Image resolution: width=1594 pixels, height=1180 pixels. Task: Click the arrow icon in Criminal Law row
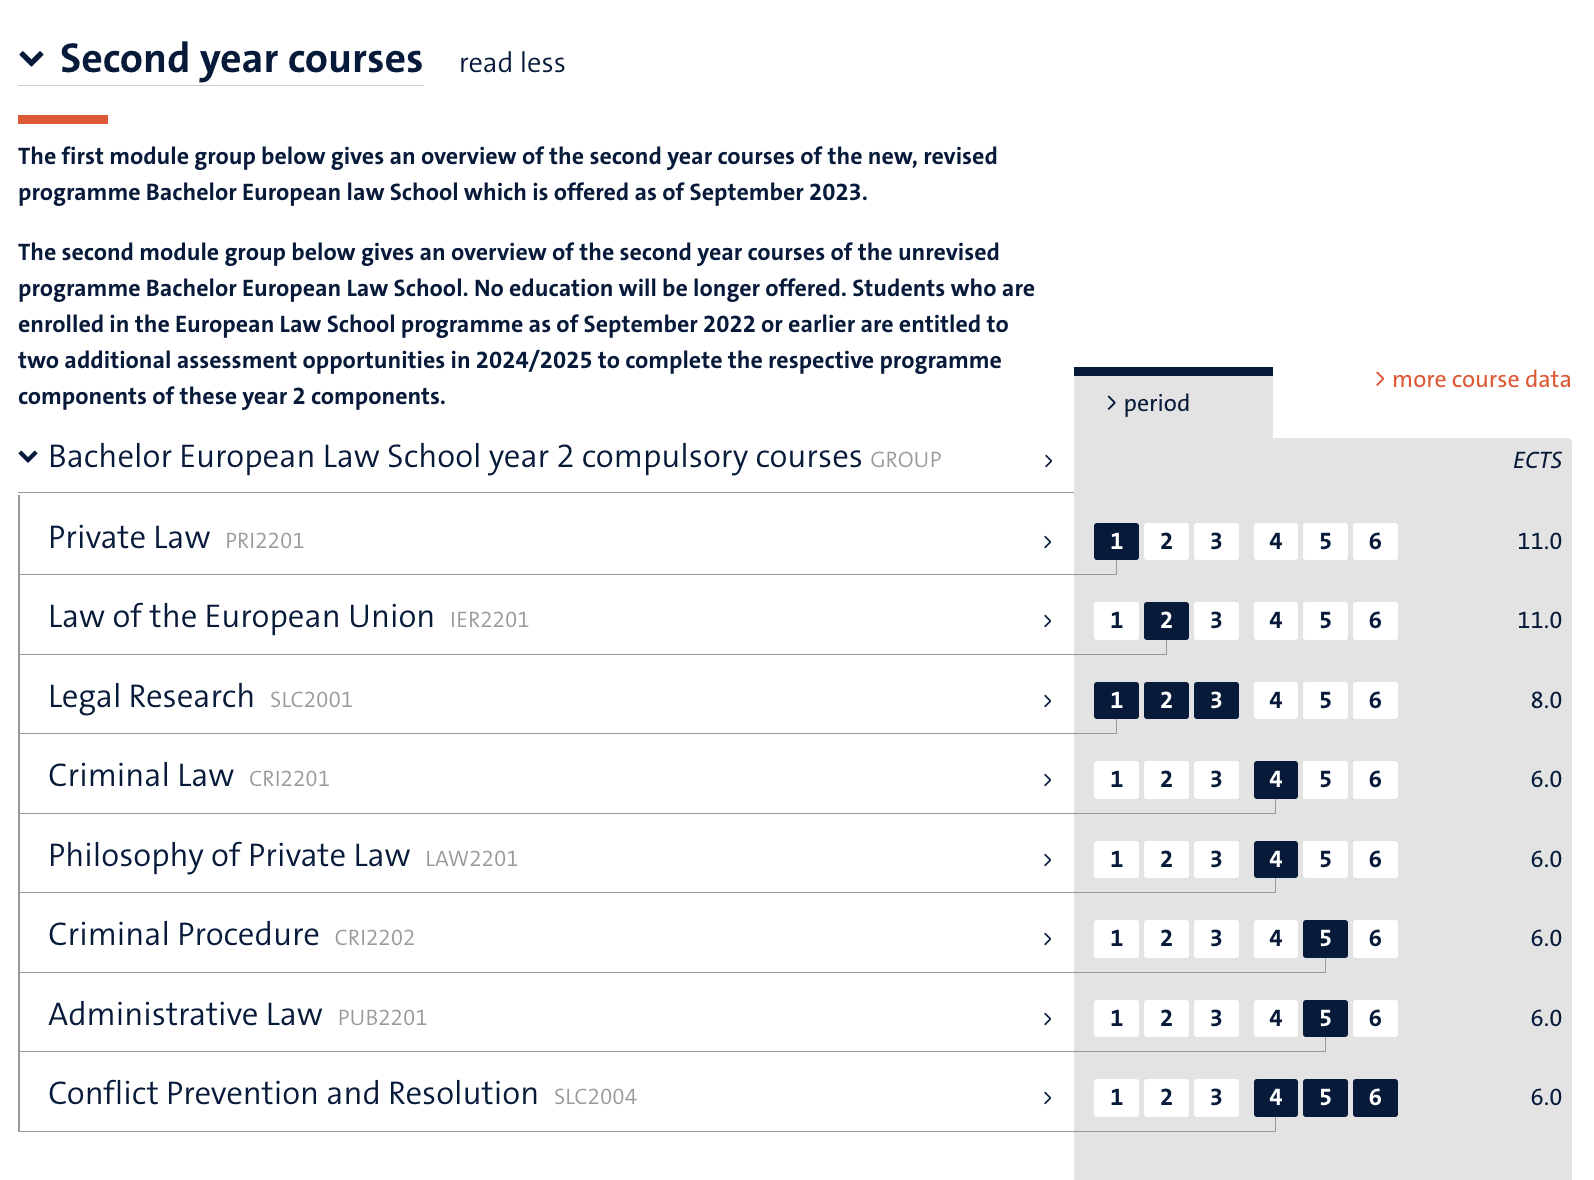click(x=1047, y=779)
